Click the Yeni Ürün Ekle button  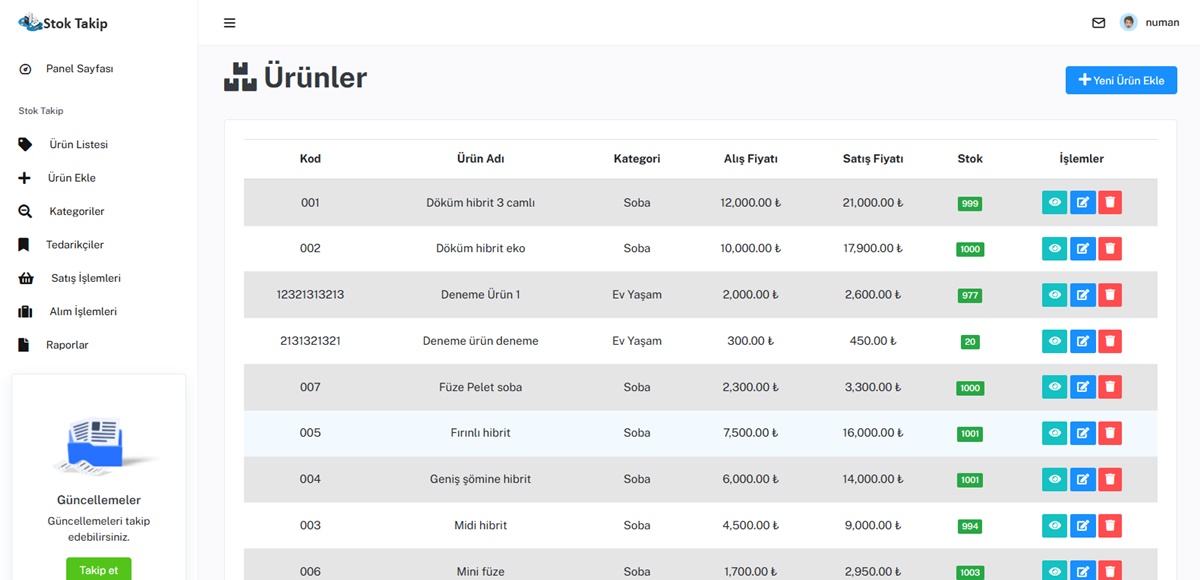point(1120,80)
